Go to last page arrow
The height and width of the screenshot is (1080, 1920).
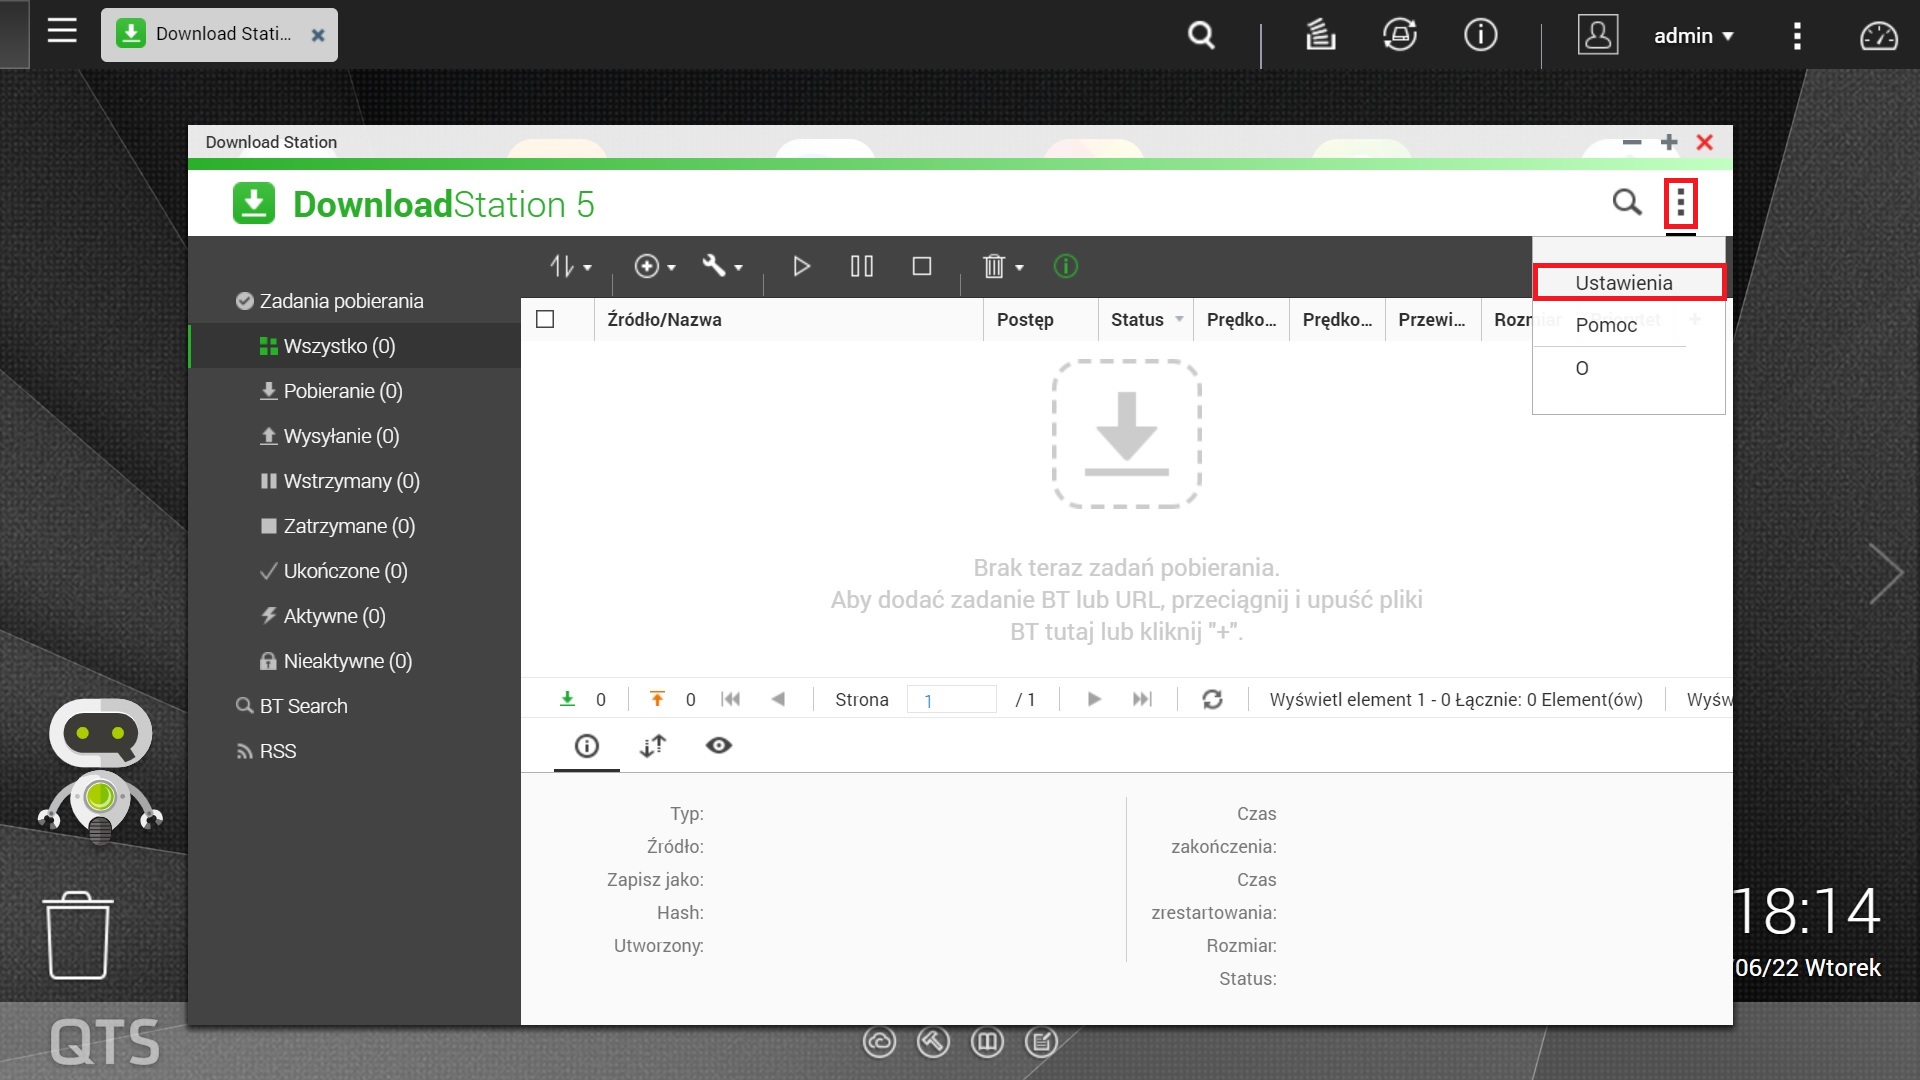click(x=1142, y=699)
